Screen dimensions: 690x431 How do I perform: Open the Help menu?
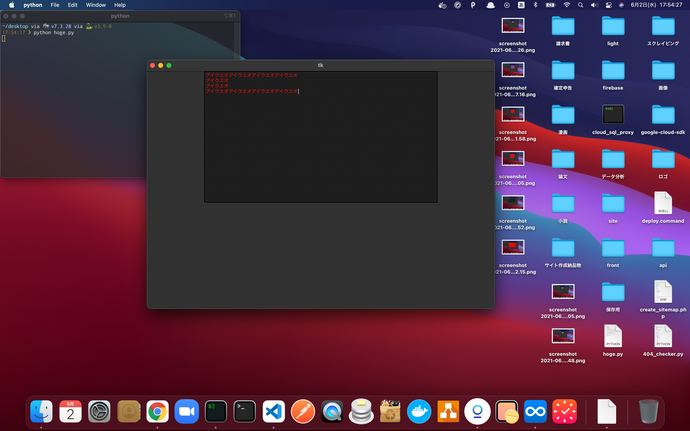click(x=120, y=5)
